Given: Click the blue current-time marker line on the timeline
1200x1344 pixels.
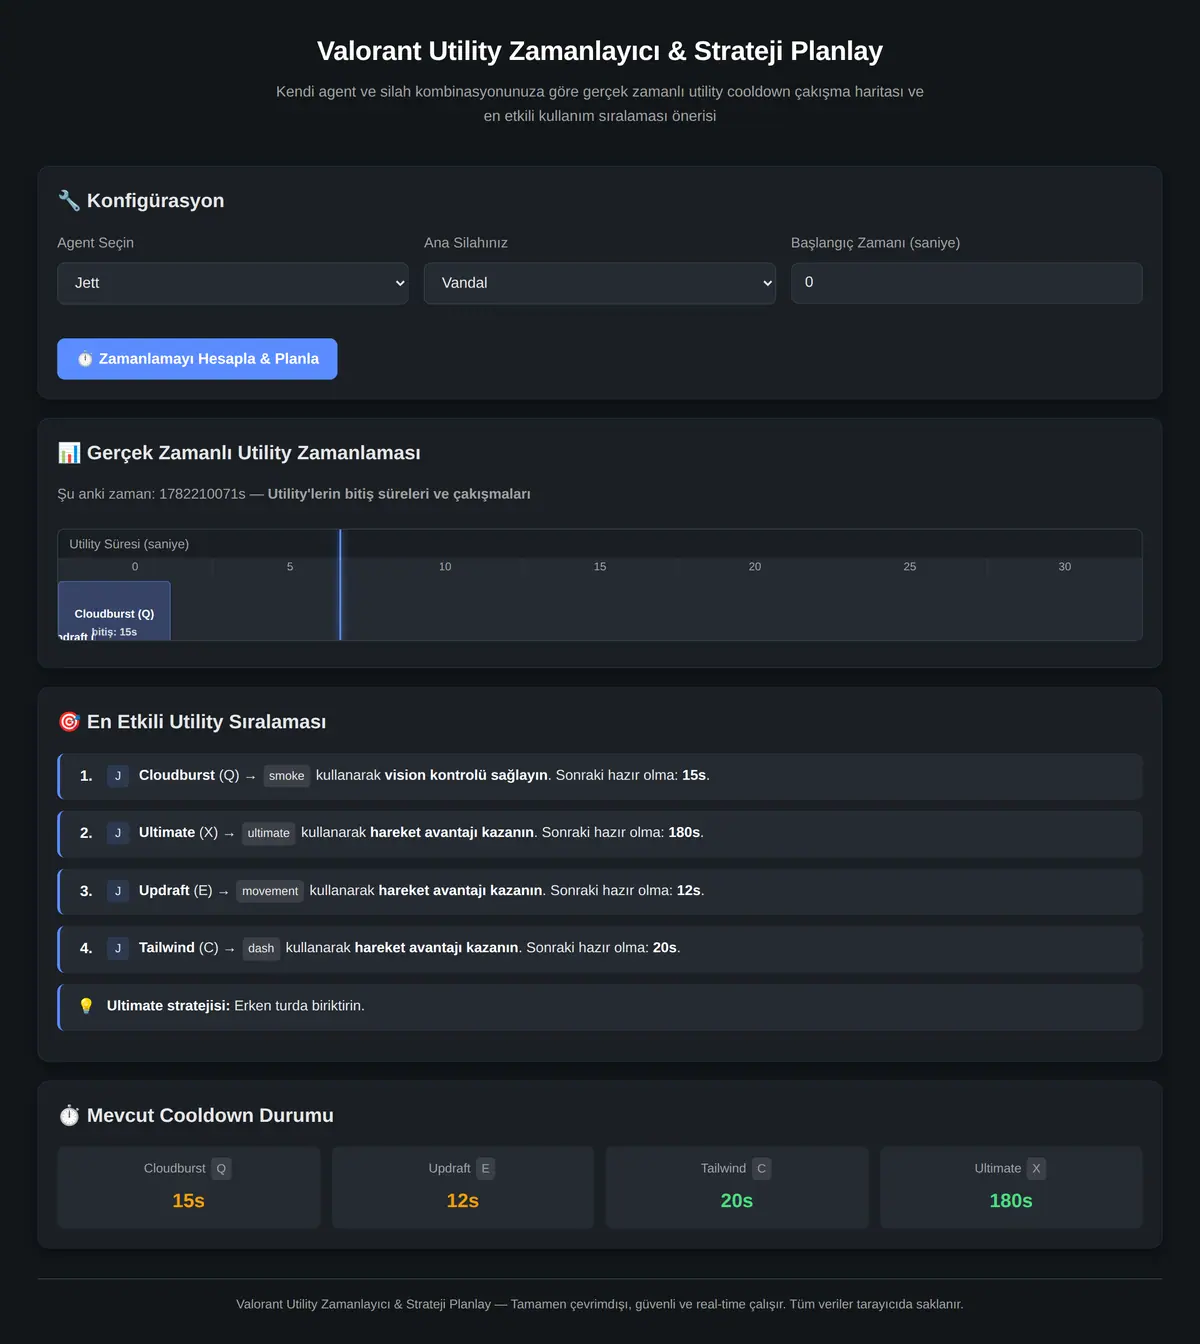Looking at the screenshot, I should tap(340, 585).
